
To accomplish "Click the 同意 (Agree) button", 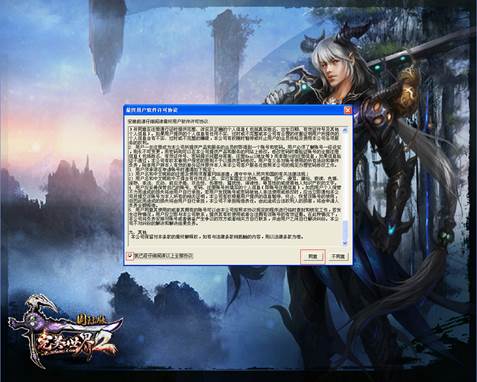I will coord(312,256).
